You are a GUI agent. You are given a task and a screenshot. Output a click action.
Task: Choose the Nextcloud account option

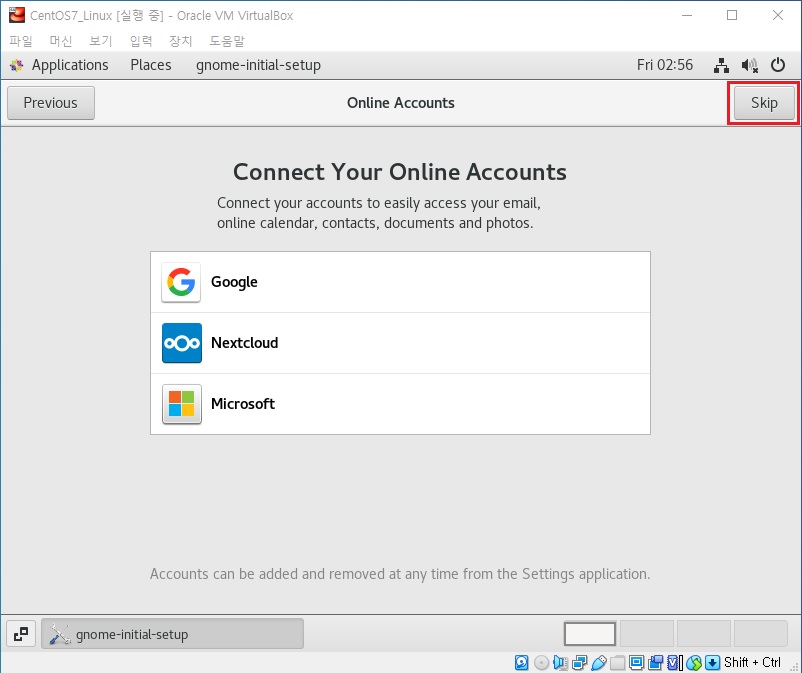[x=400, y=343]
